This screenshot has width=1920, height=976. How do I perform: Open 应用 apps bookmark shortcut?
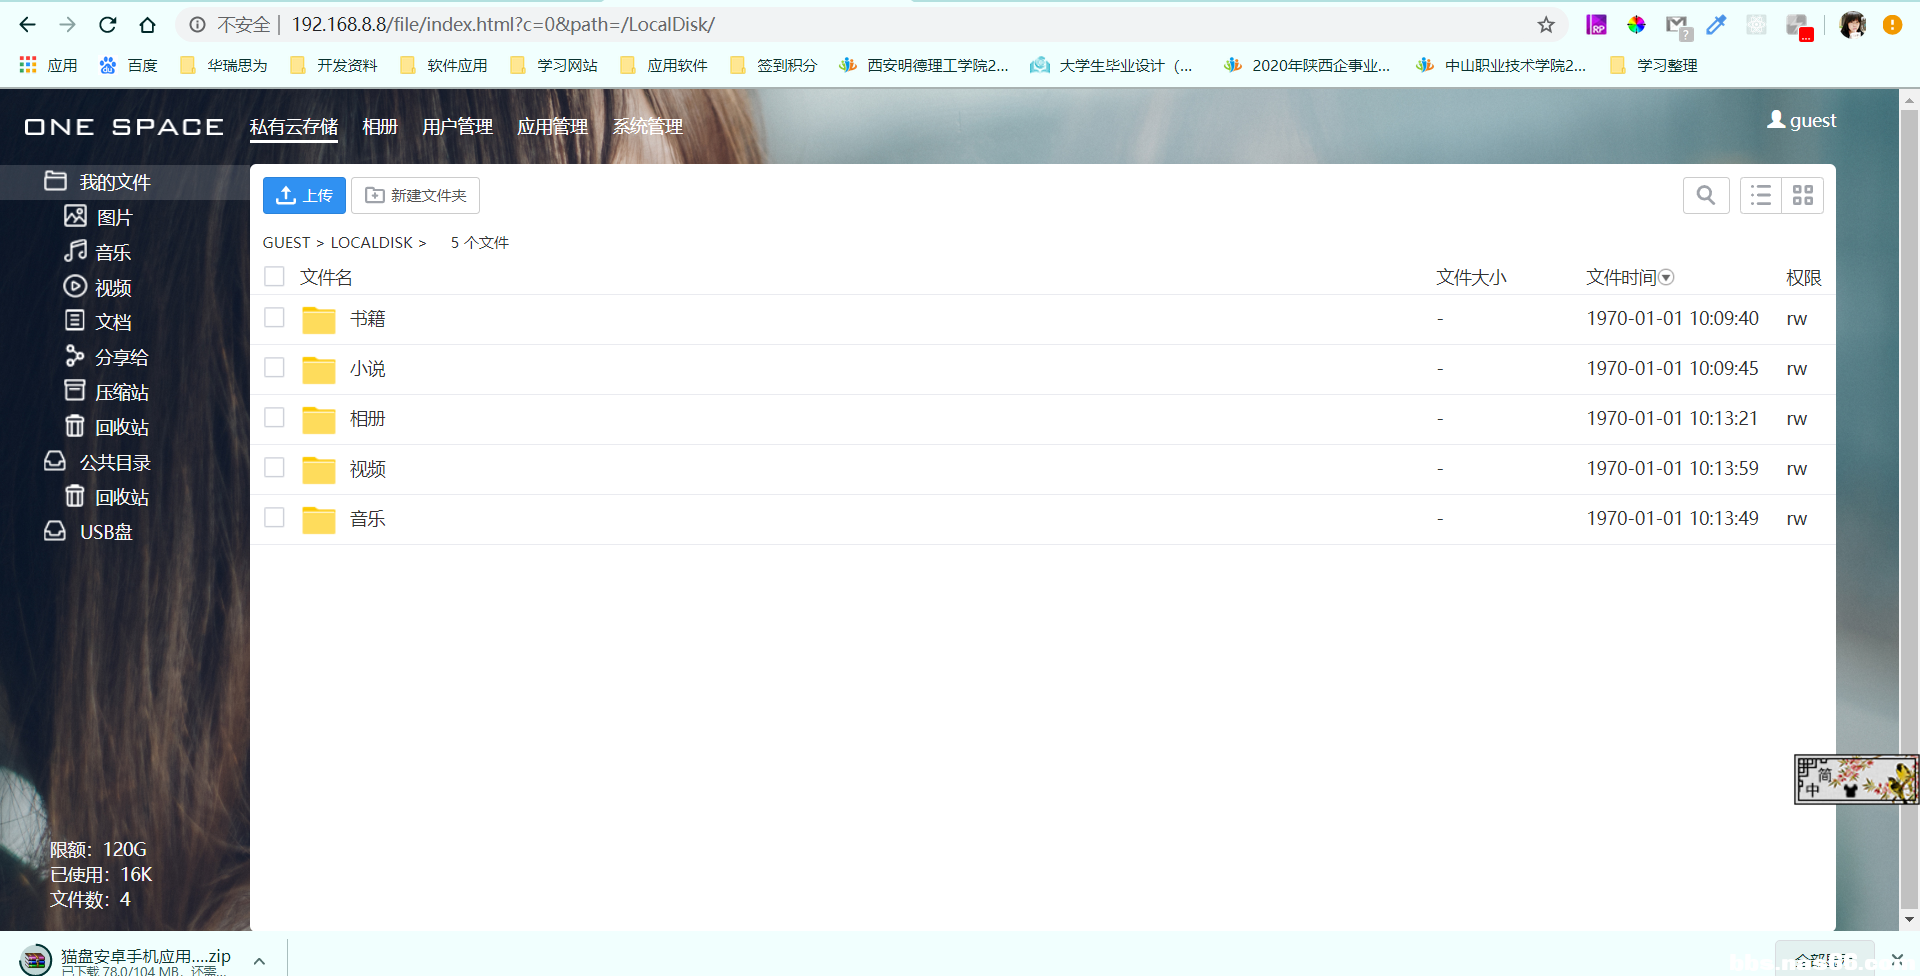tap(48, 65)
